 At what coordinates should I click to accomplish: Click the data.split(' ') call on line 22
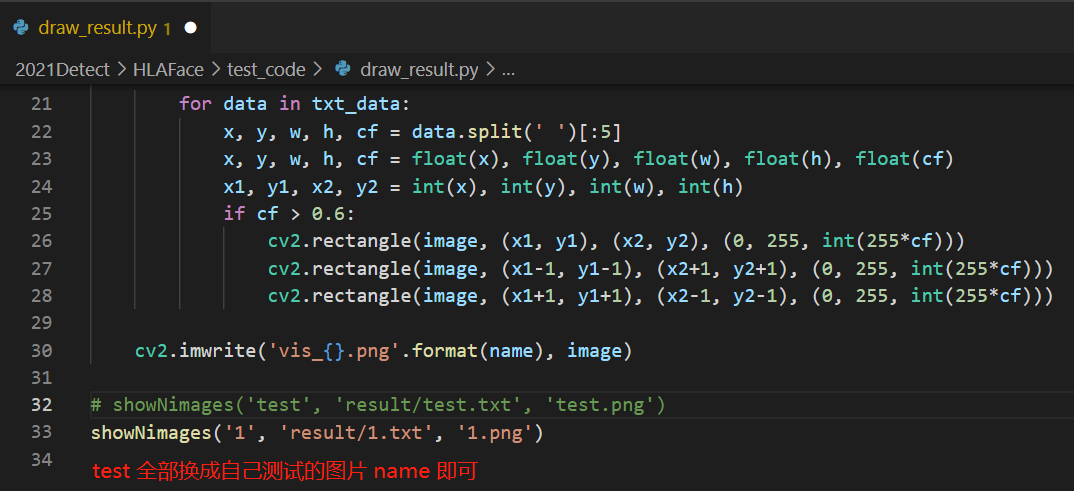478,132
